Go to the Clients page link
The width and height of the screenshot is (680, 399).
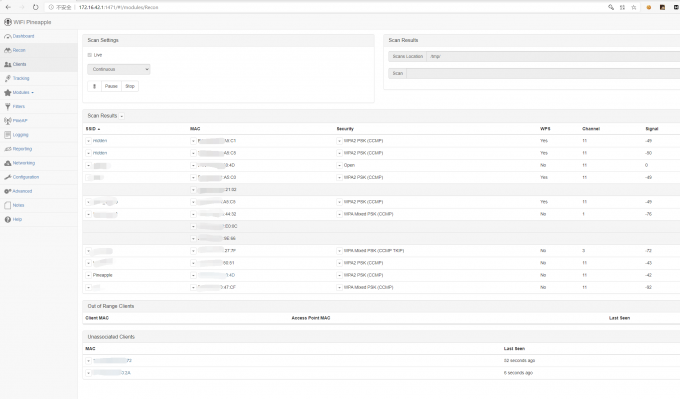point(20,64)
